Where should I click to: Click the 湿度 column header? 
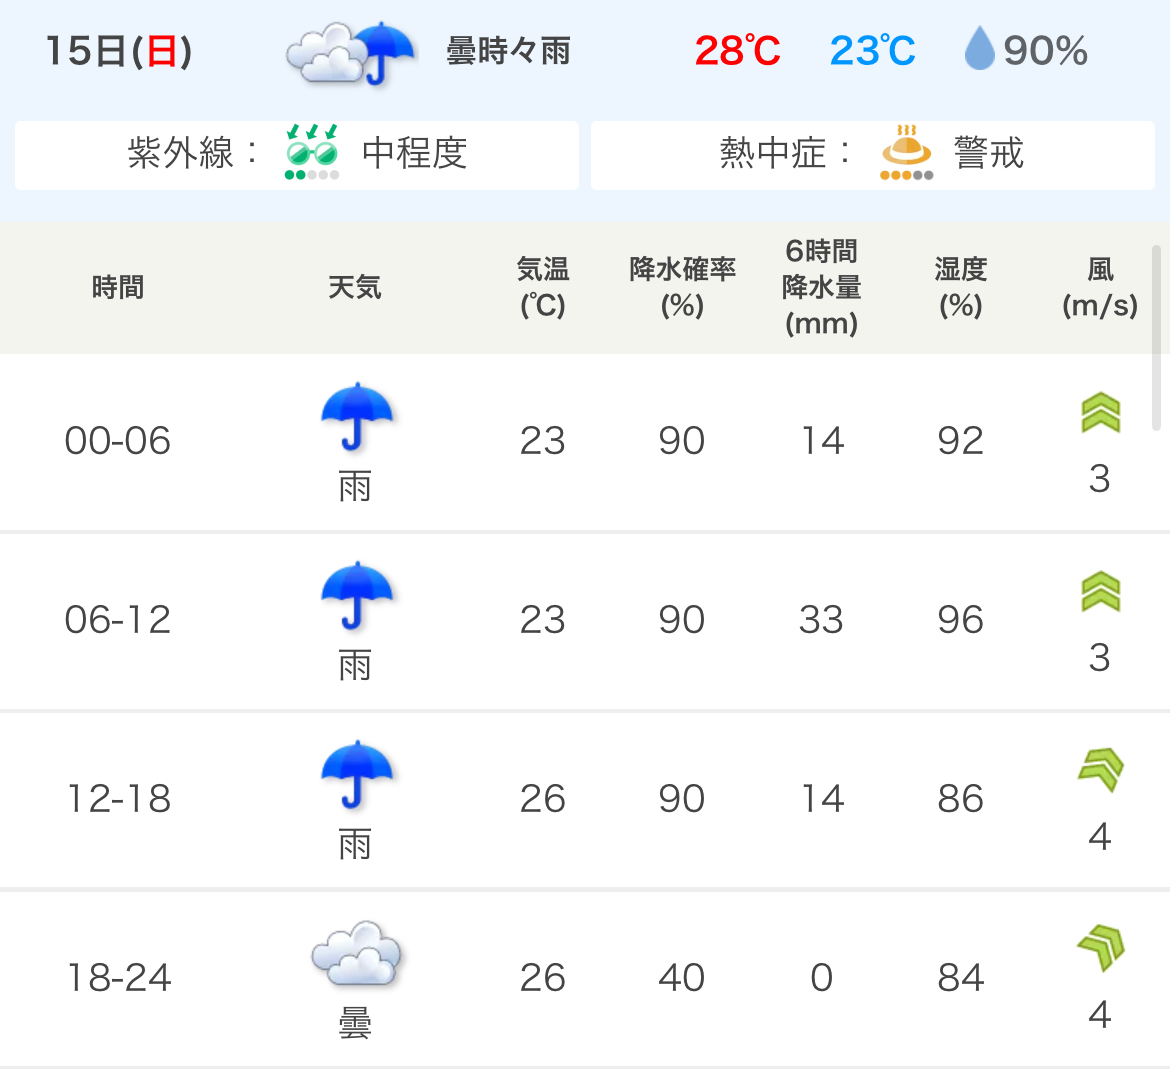[960, 287]
